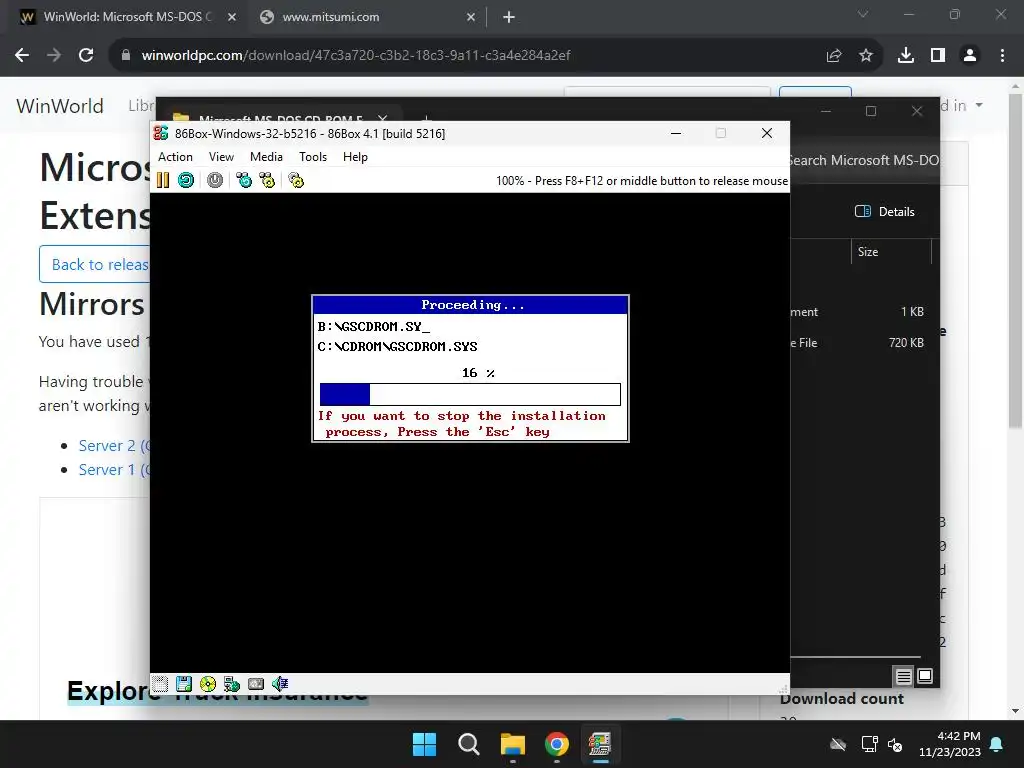Open the Server 2 mirror link
The width and height of the screenshot is (1024, 768).
click(x=114, y=445)
